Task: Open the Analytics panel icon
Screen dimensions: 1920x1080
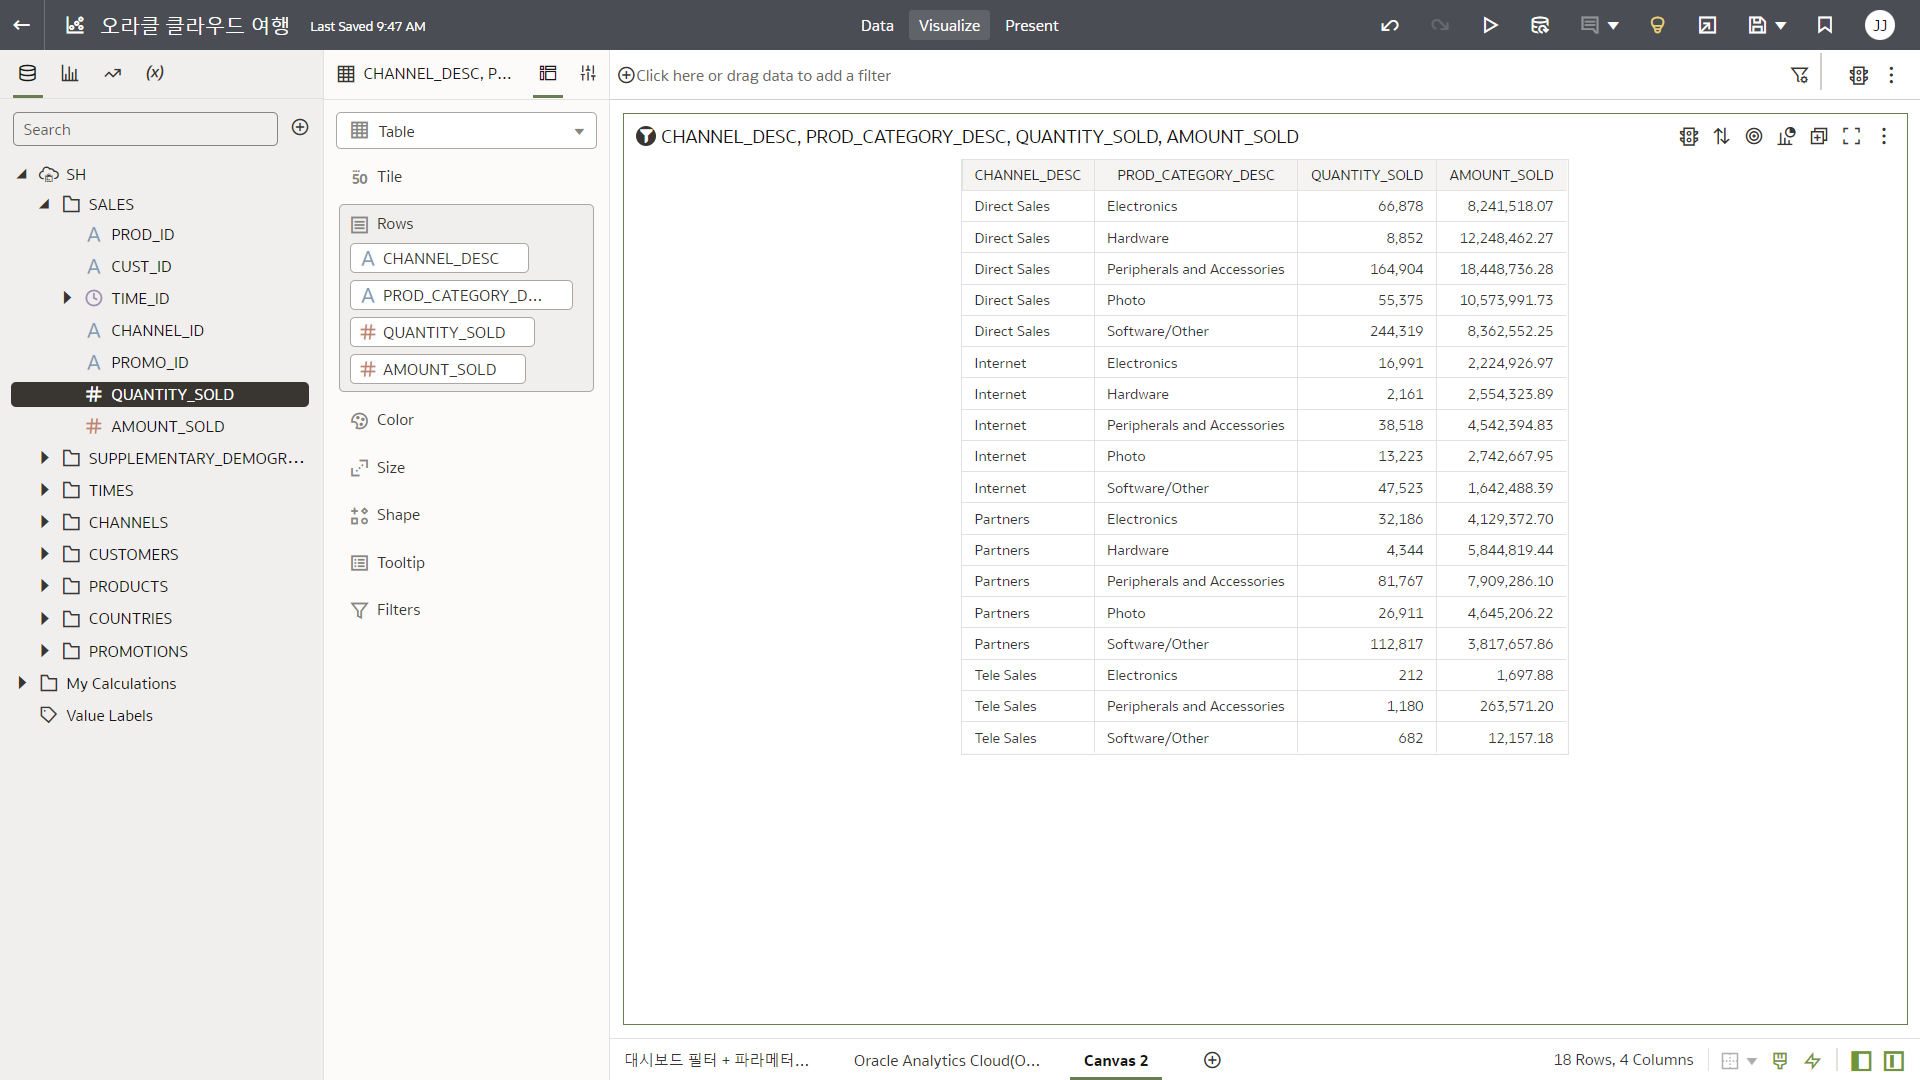Action: [x=112, y=73]
